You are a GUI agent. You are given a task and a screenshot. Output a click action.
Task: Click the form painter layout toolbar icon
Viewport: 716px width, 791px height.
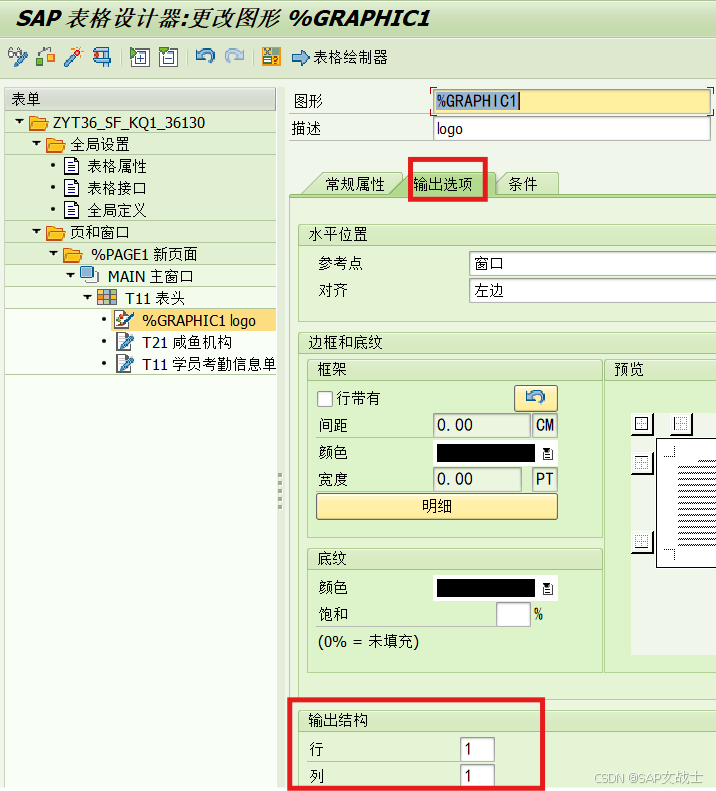[x=101, y=57]
